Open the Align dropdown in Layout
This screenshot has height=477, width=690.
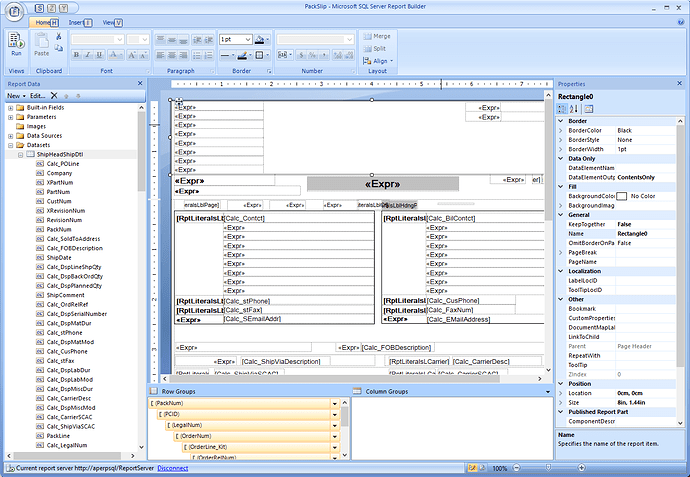378,61
